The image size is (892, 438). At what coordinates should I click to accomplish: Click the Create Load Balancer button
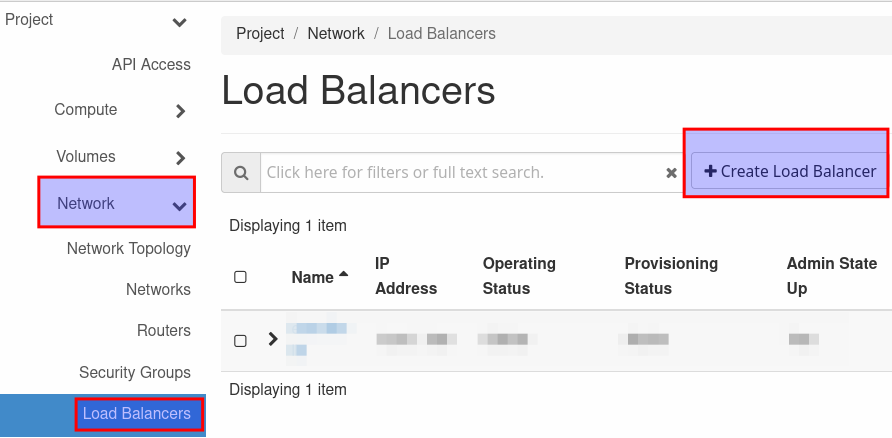[789, 171]
